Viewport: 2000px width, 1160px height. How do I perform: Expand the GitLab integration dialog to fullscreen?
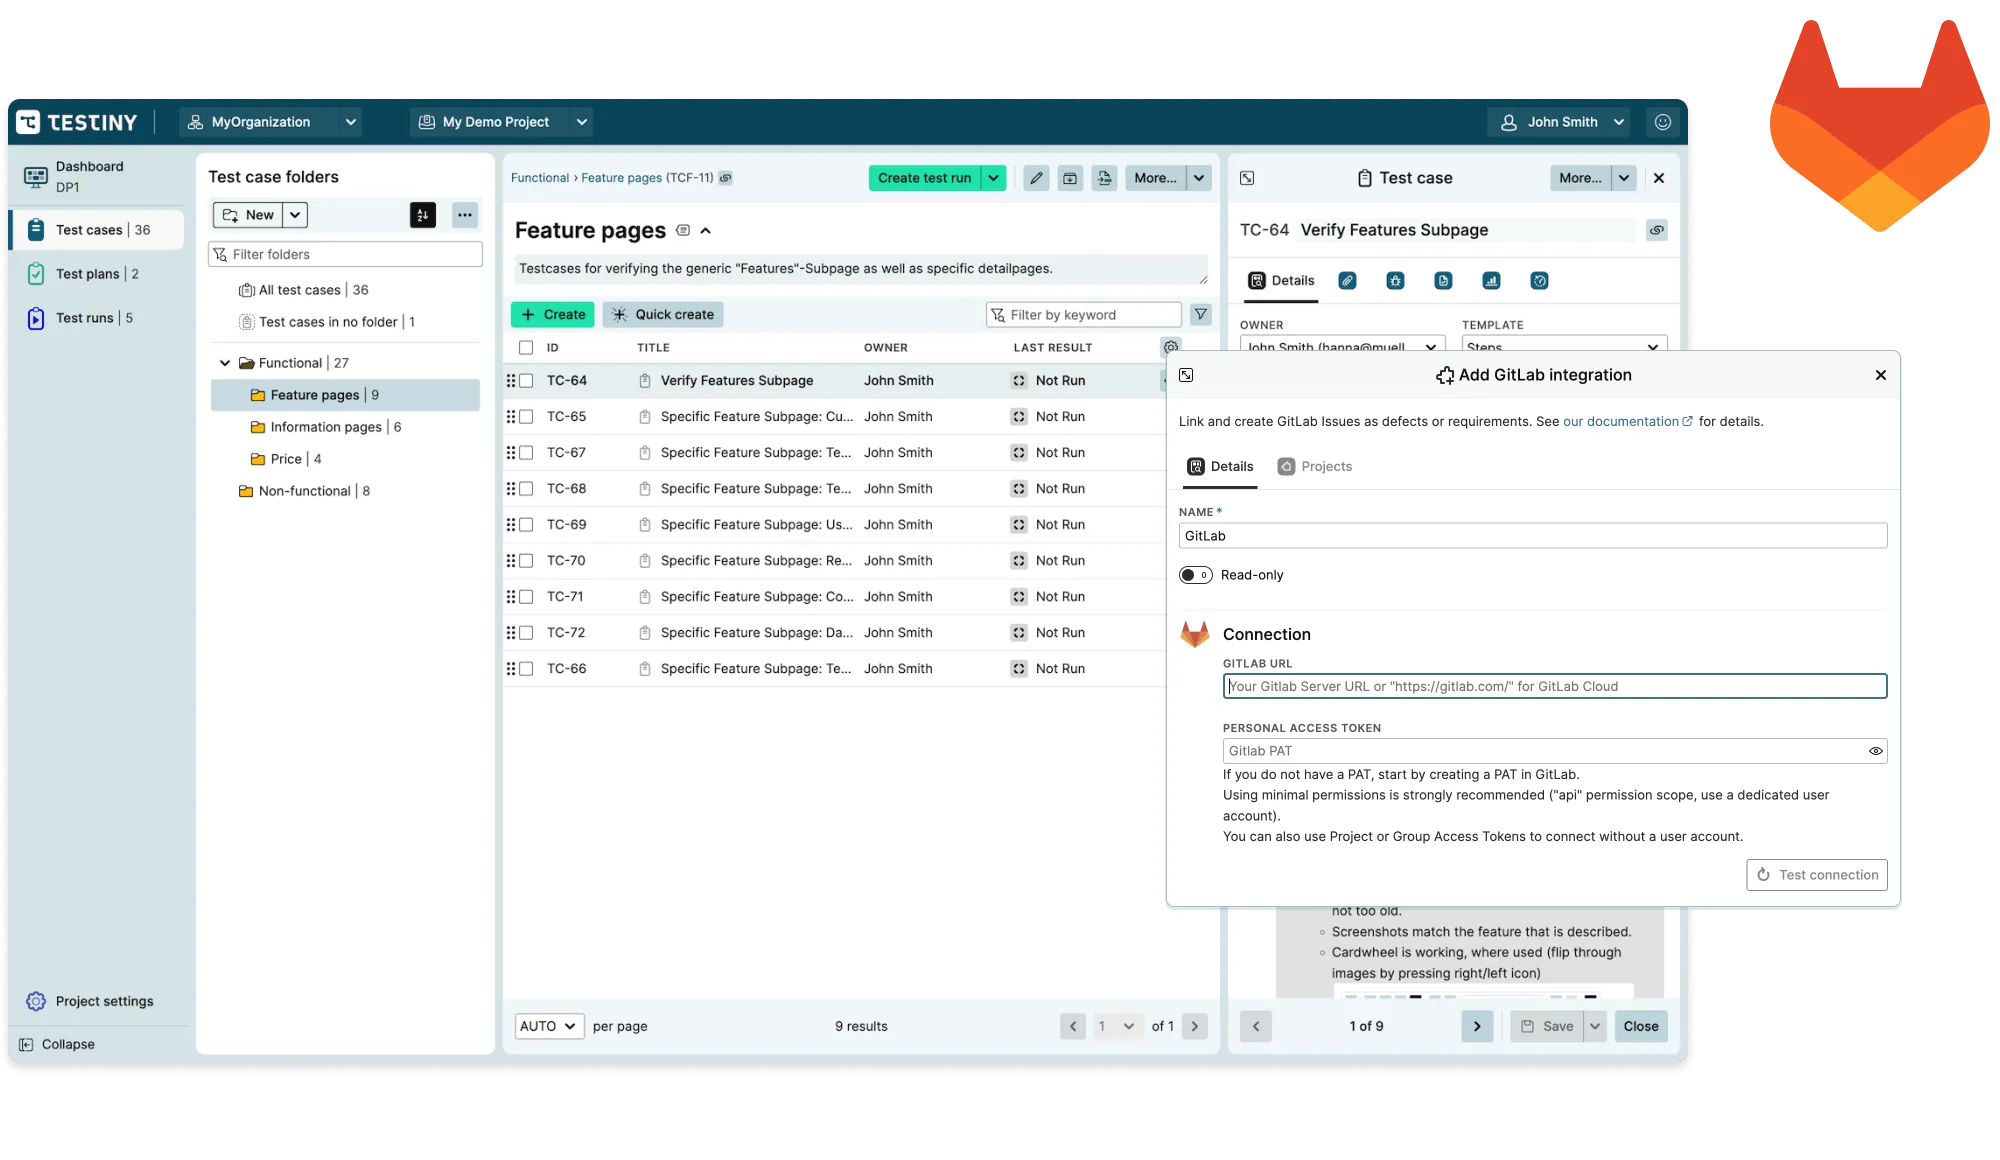tap(1186, 375)
